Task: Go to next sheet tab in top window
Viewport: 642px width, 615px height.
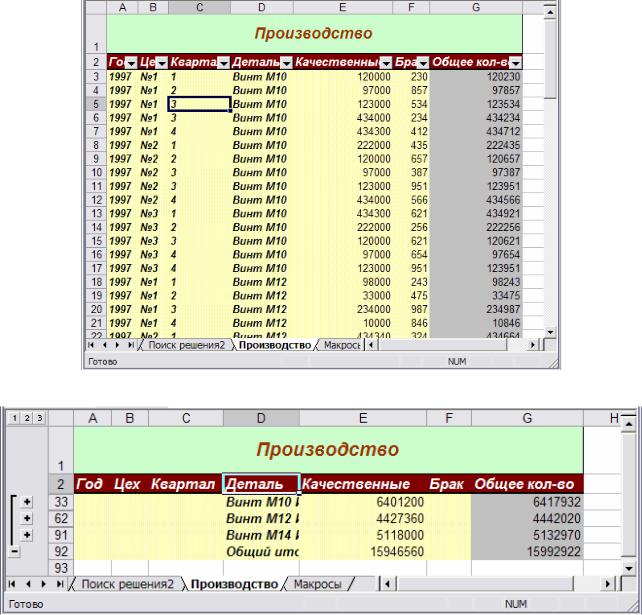Action: (x=118, y=345)
